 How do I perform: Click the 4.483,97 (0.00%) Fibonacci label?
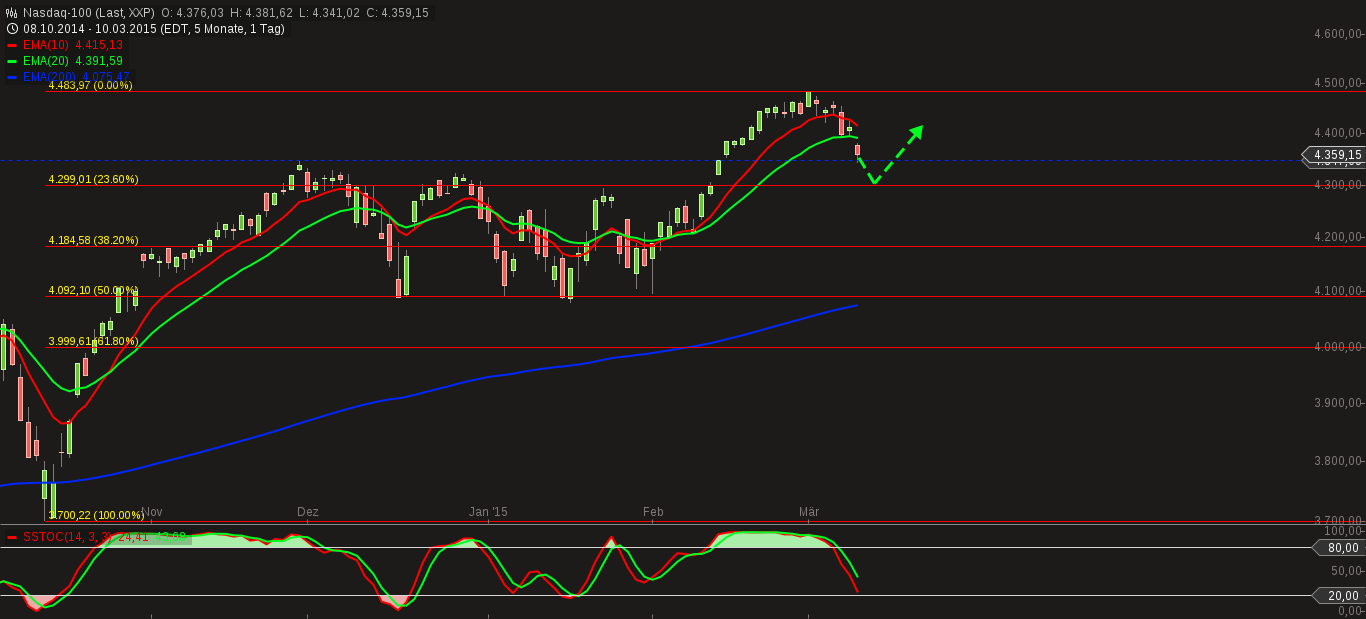[x=90, y=86]
